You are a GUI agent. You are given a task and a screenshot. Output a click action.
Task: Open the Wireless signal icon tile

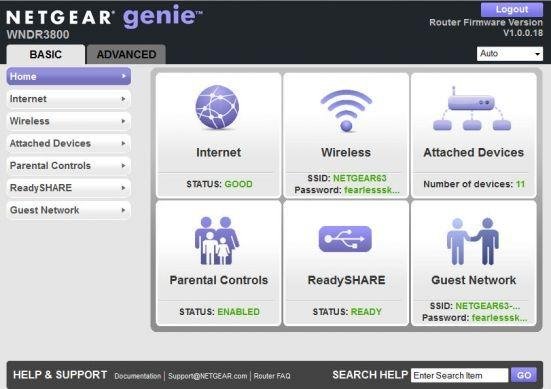pyautogui.click(x=346, y=110)
